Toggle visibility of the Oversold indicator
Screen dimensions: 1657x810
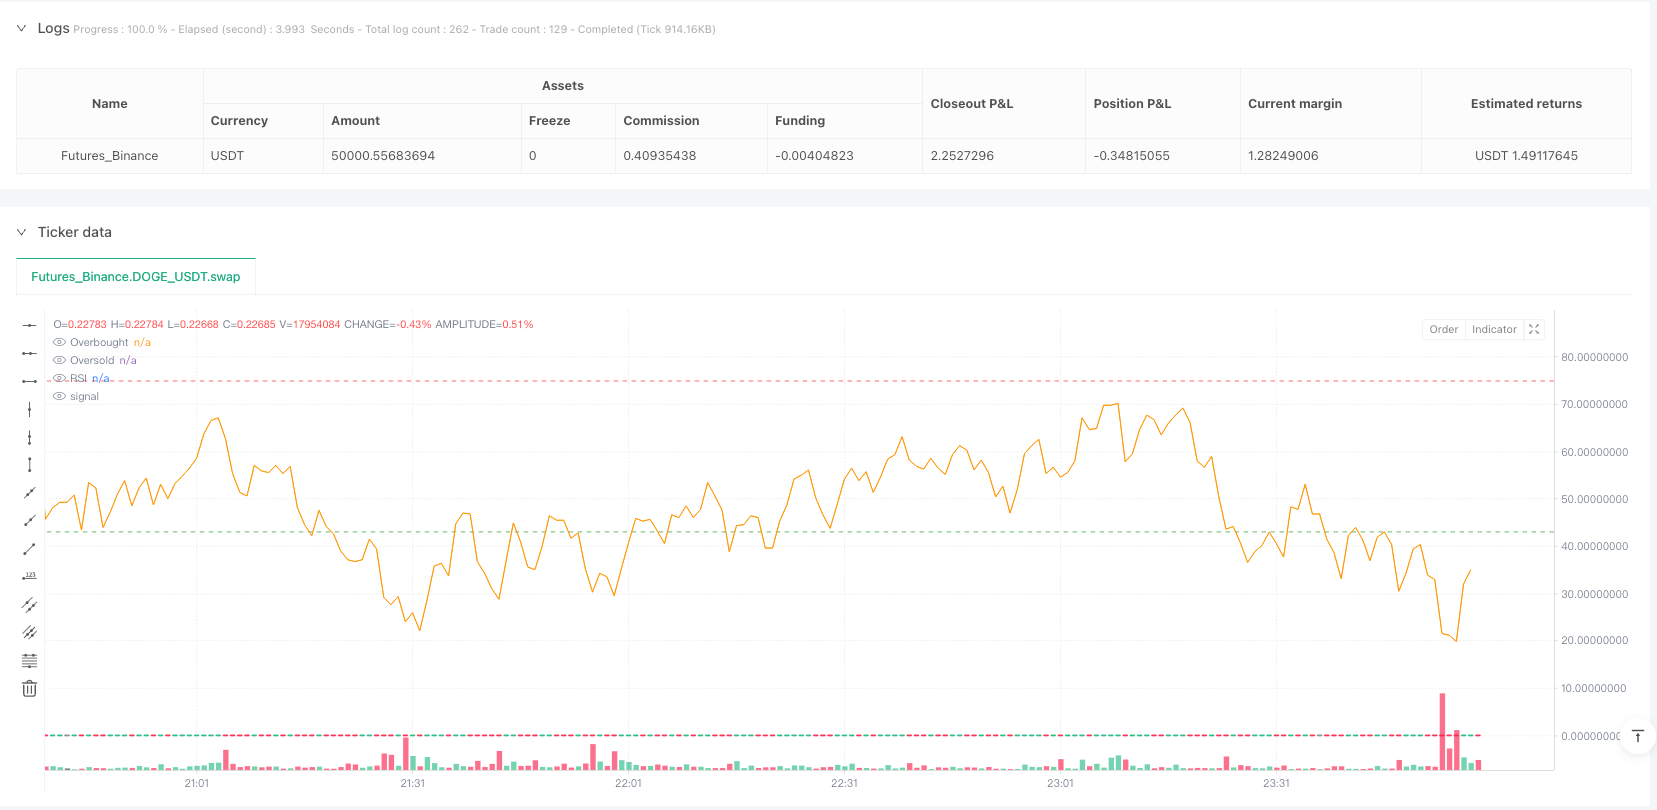pyautogui.click(x=59, y=361)
